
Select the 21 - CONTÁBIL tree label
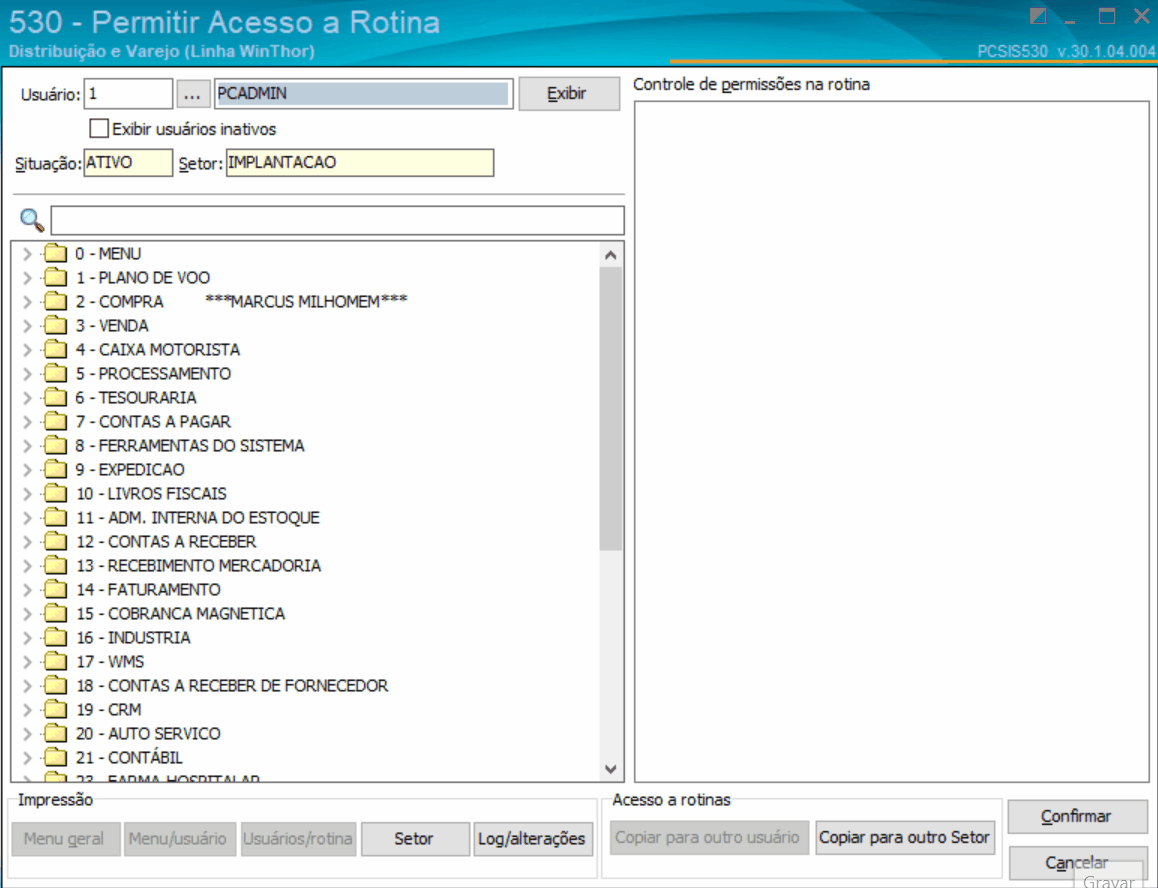[129, 758]
